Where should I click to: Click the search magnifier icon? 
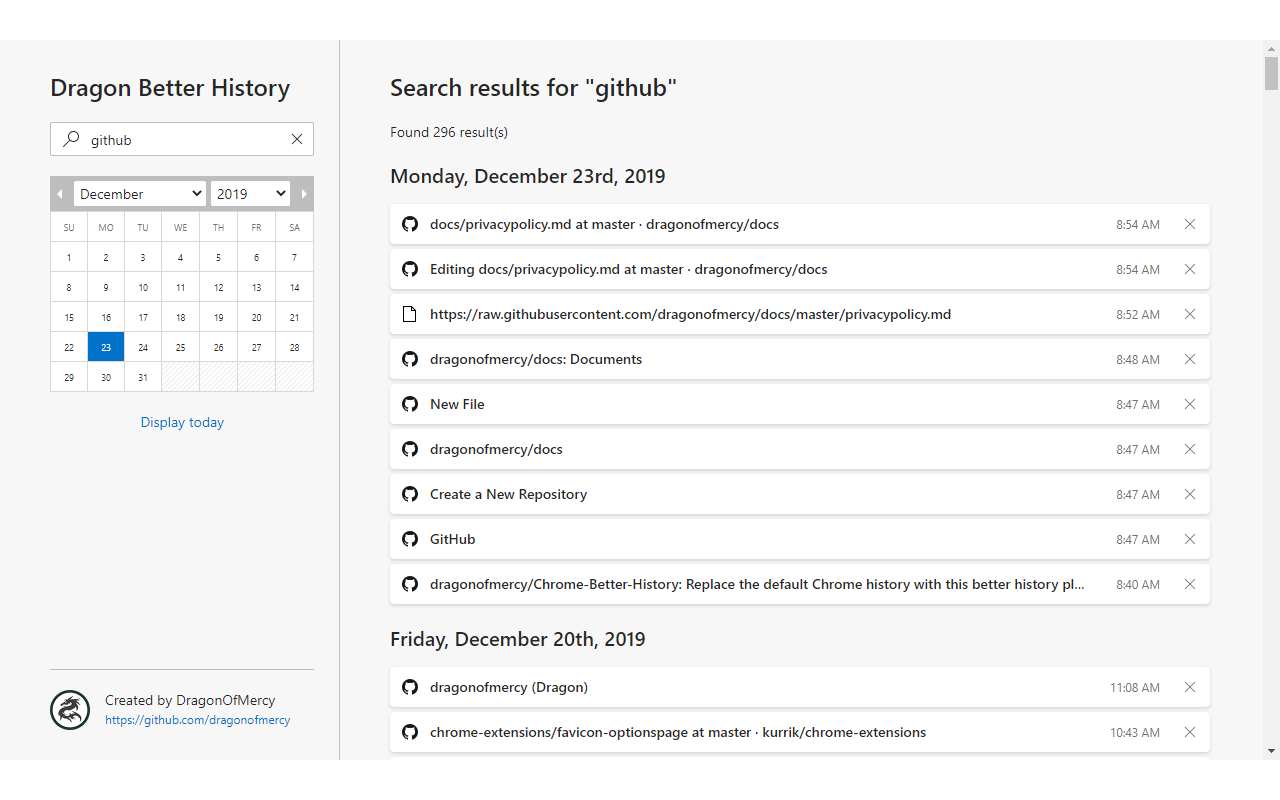tap(71, 140)
